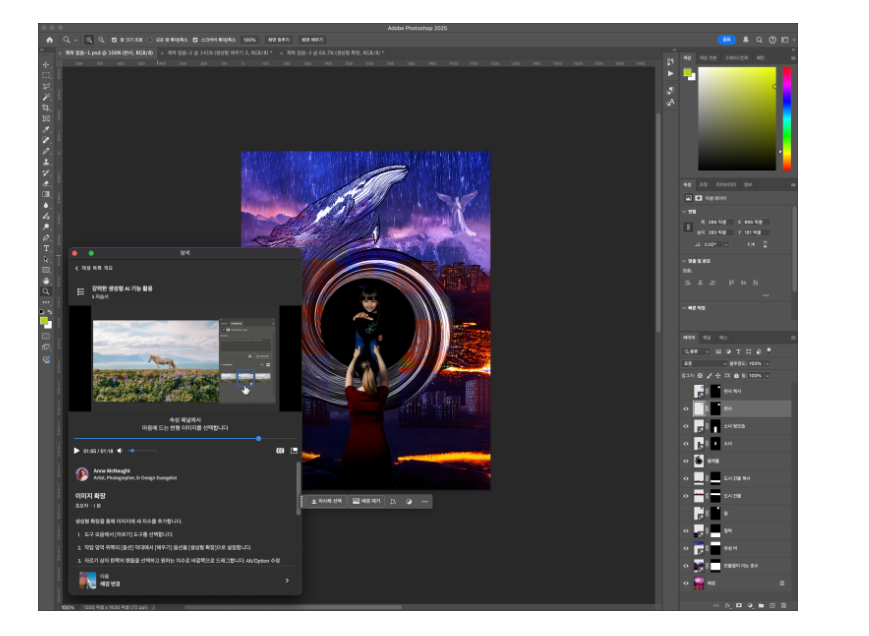Screen dimensions: 869x636
Task: Select the Eyedropper tool
Action: [x=46, y=130]
